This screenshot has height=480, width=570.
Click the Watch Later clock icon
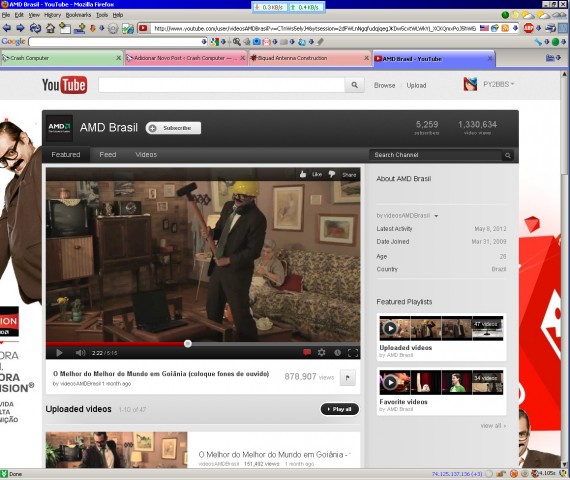point(338,353)
